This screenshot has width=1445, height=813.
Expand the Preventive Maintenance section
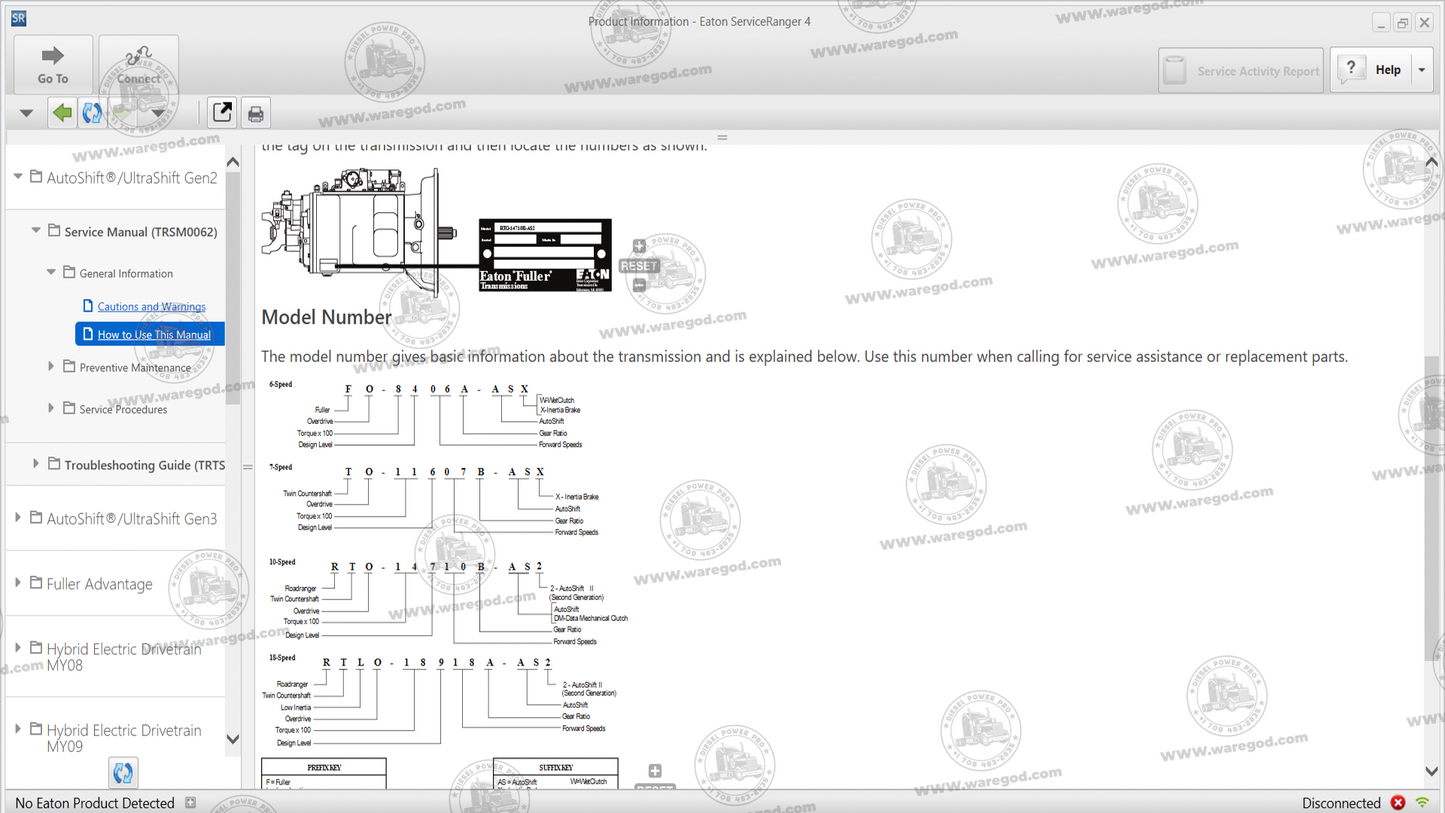(52, 368)
